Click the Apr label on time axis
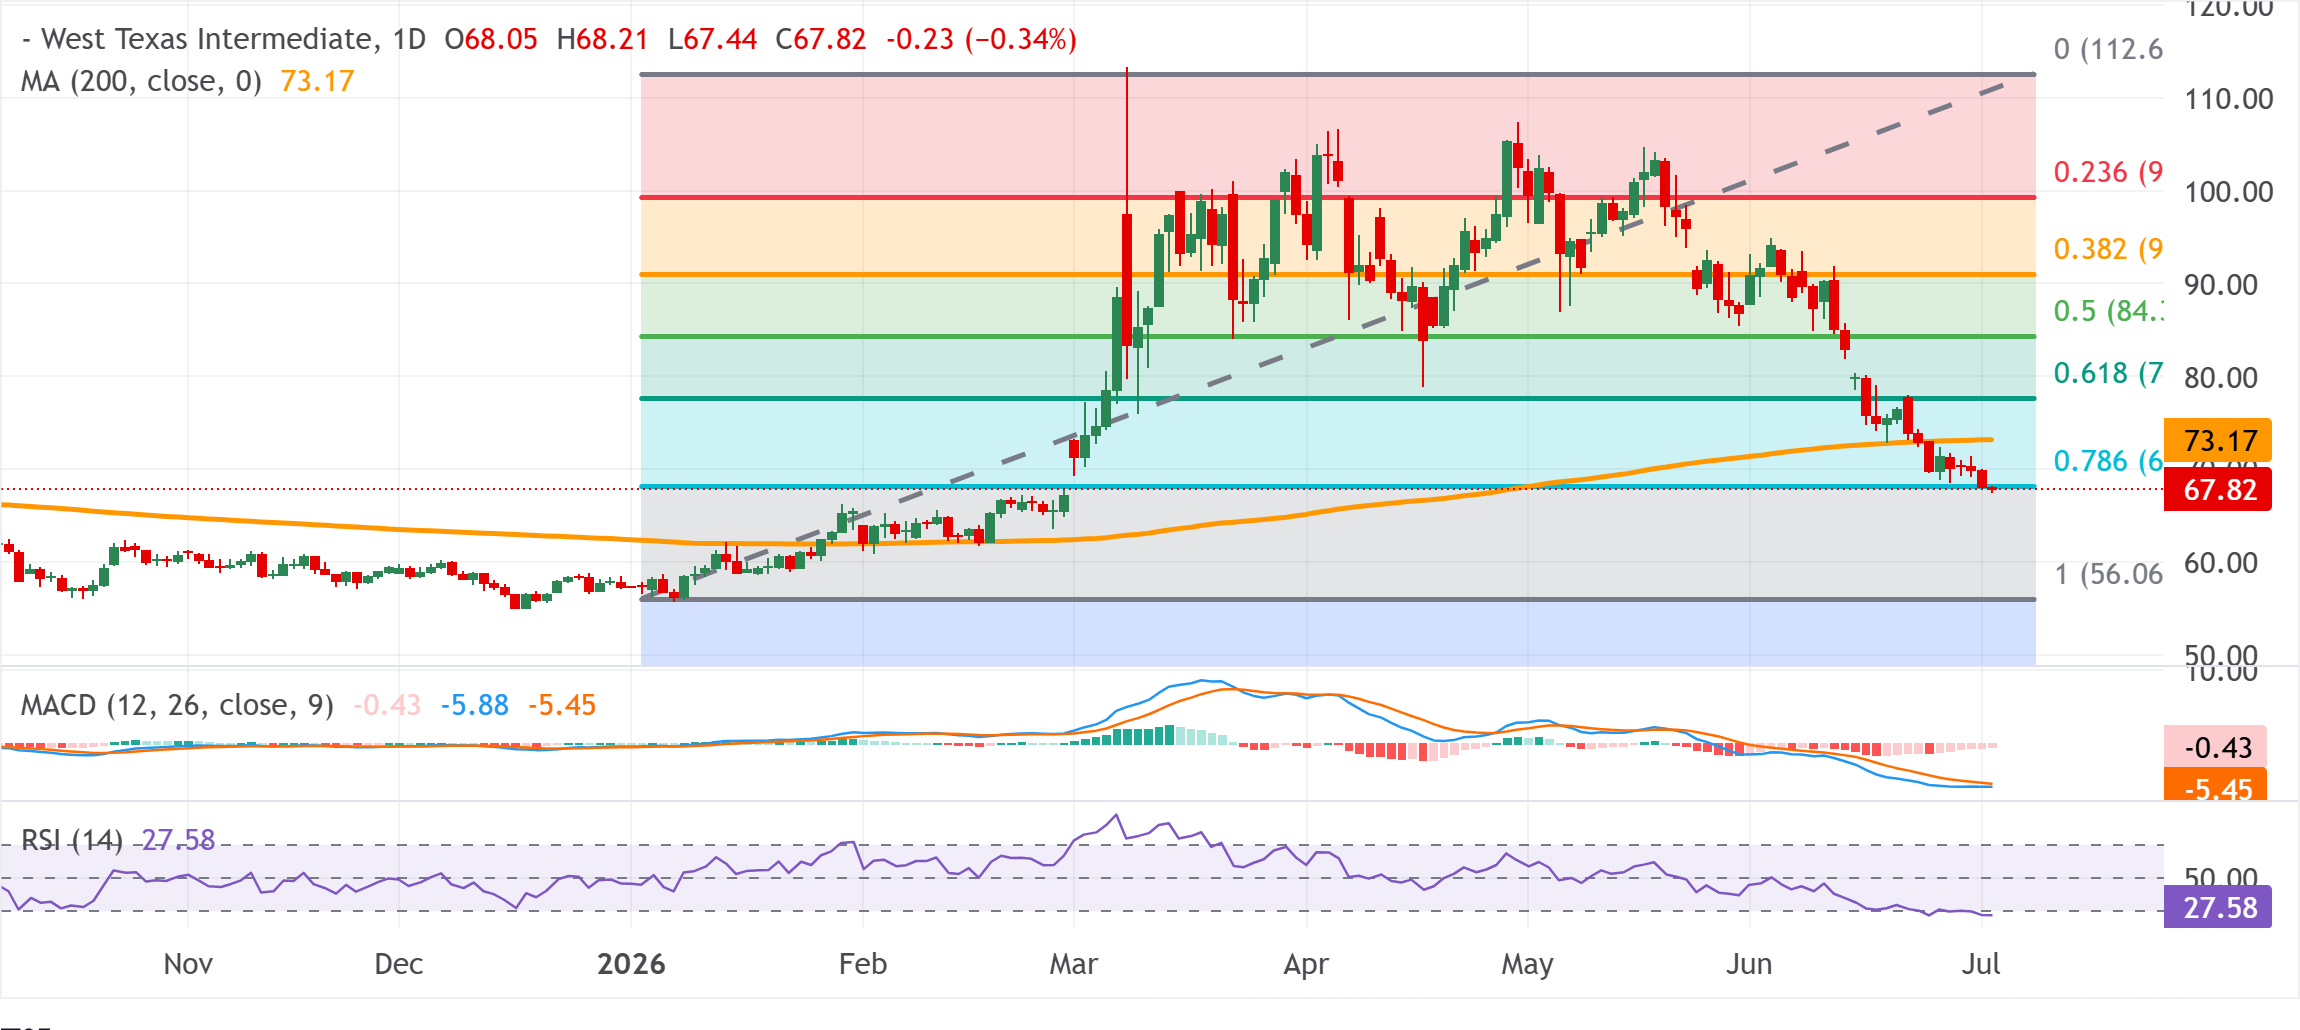Screen dimensions: 2300x1030 point(1306,964)
